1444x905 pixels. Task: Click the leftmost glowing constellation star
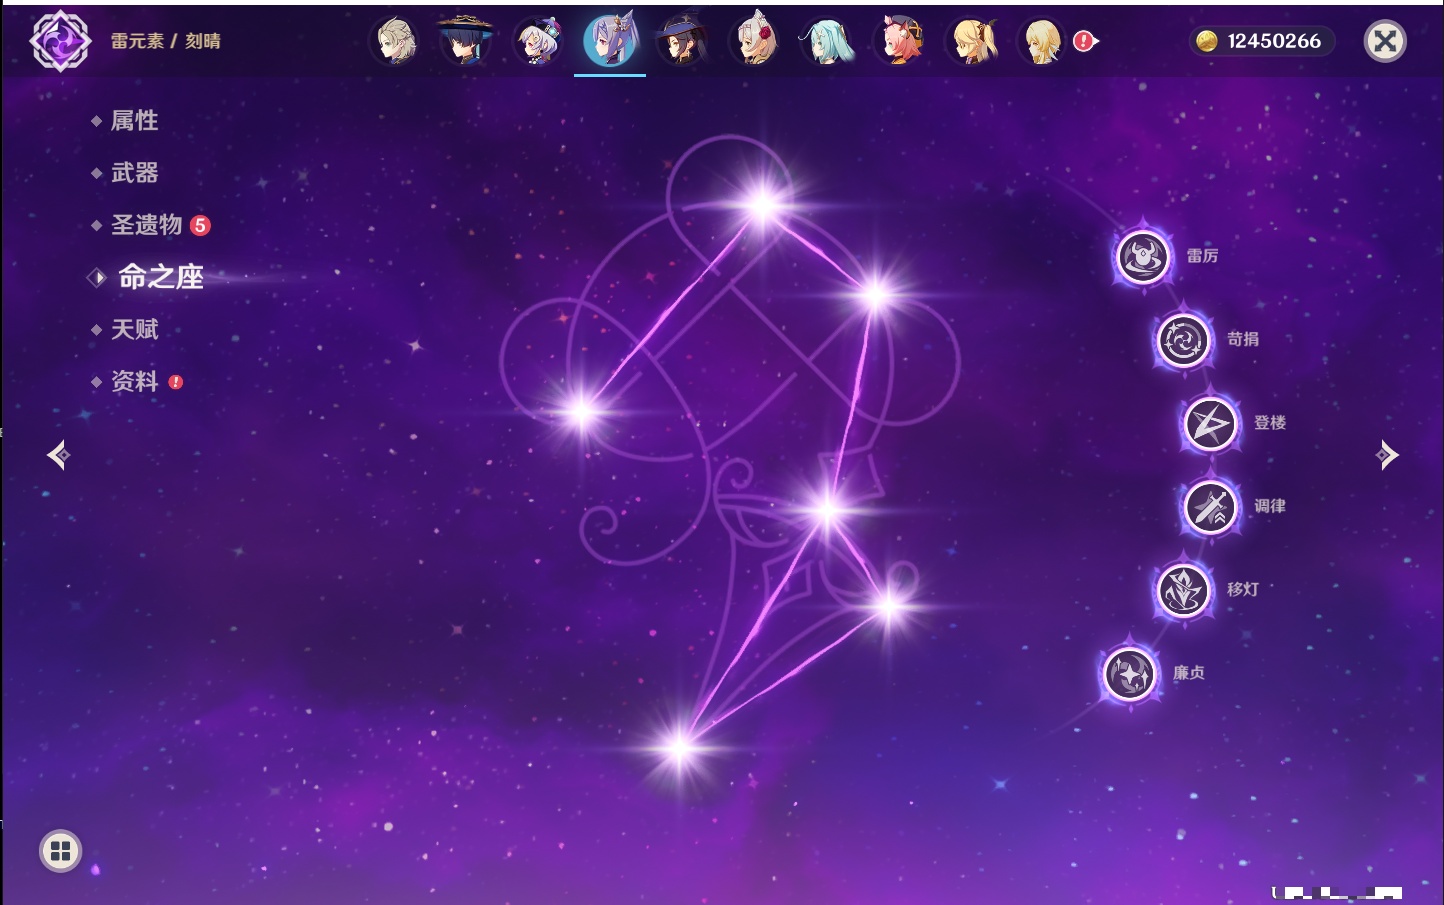pyautogui.click(x=581, y=411)
